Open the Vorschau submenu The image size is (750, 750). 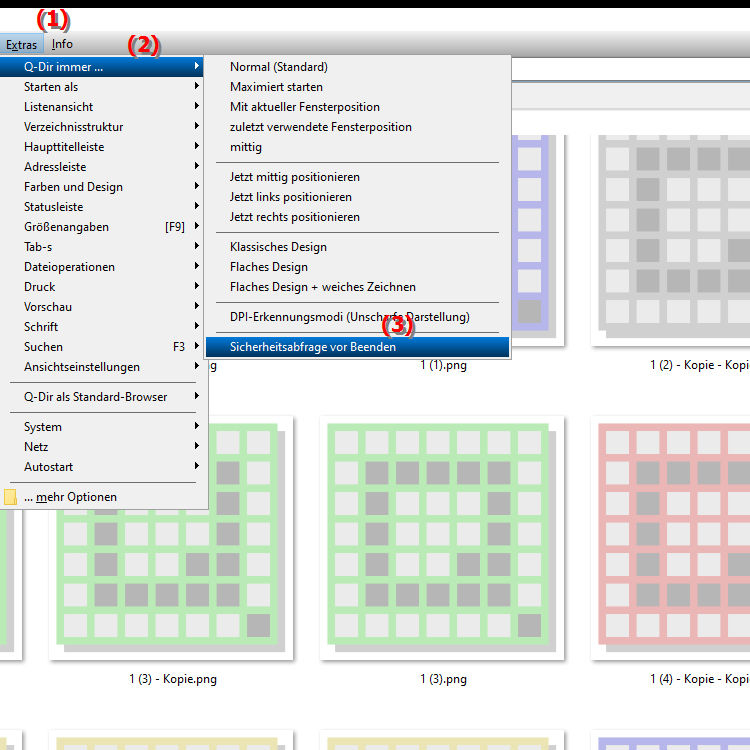pyautogui.click(x=101, y=307)
